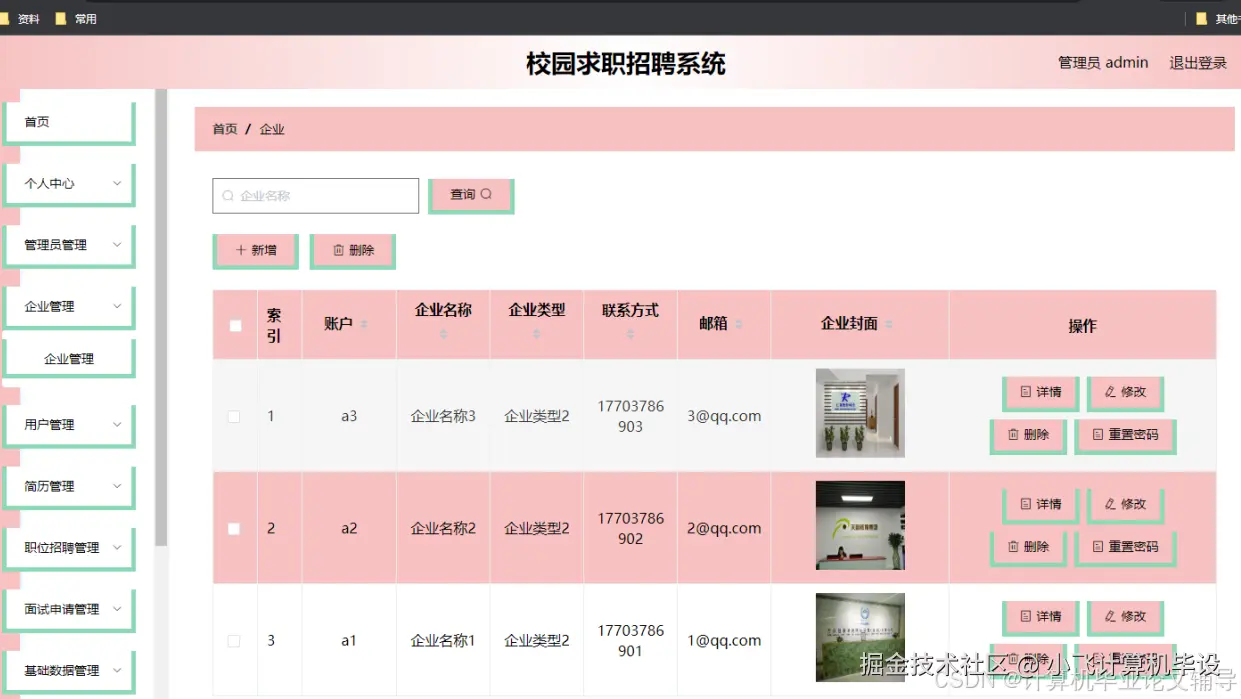Click 管理员 admin user label
Image resolution: width=1241 pixels, height=699 pixels.
(1103, 63)
